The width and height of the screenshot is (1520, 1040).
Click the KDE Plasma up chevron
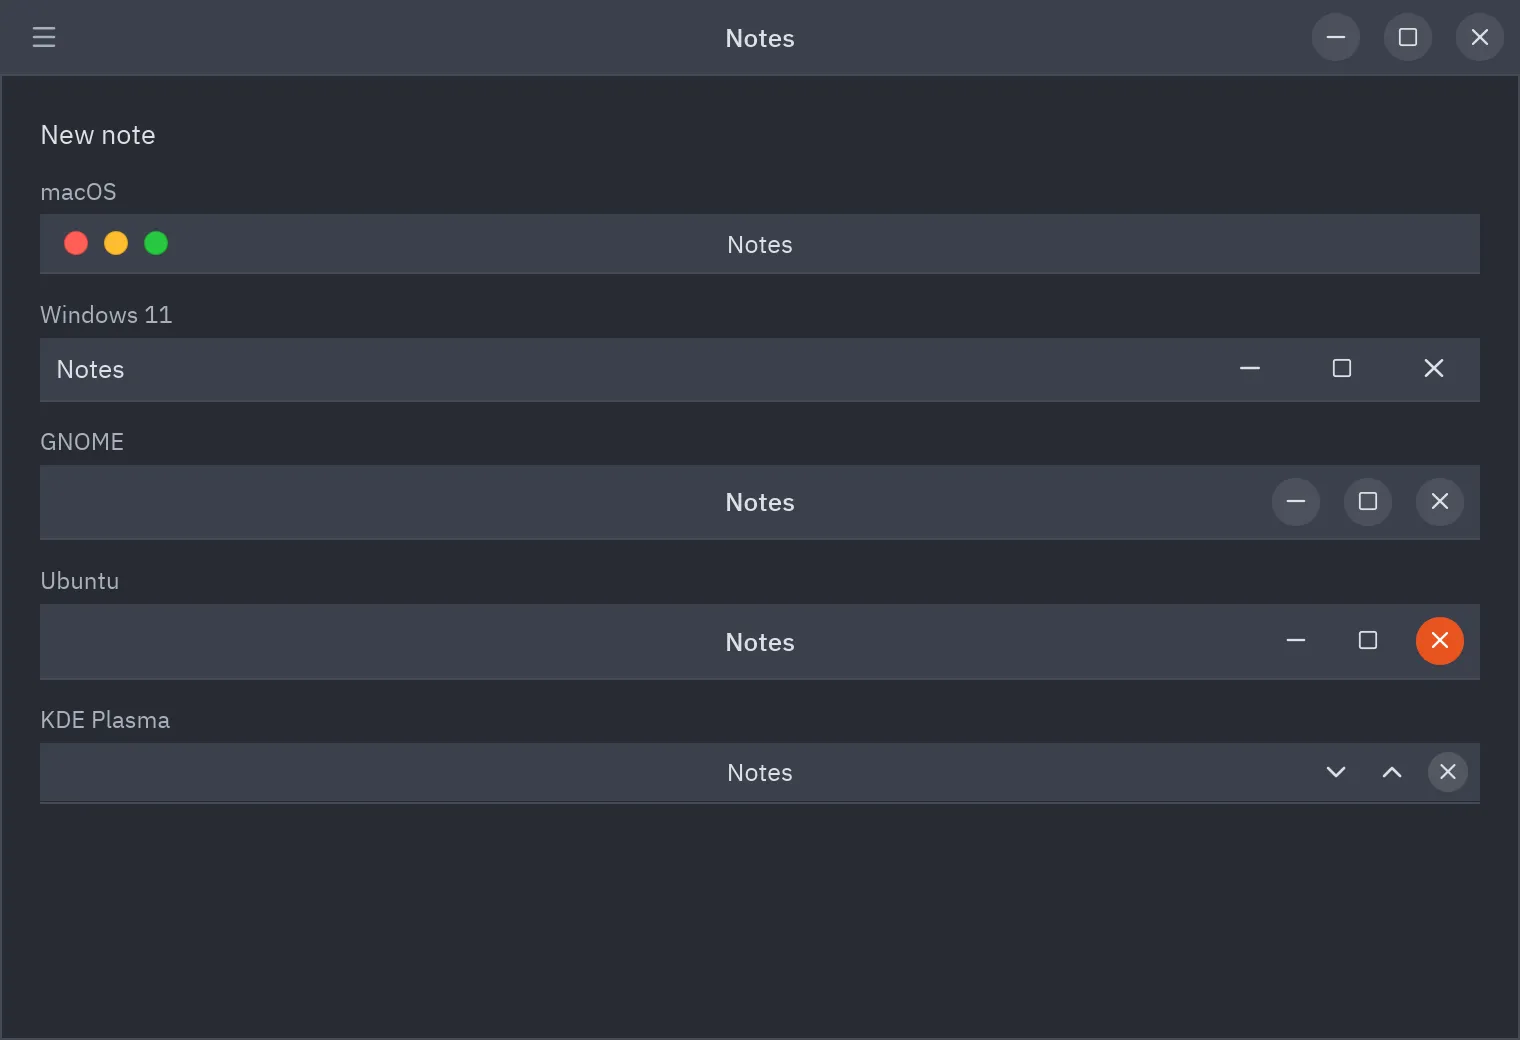[1392, 771]
